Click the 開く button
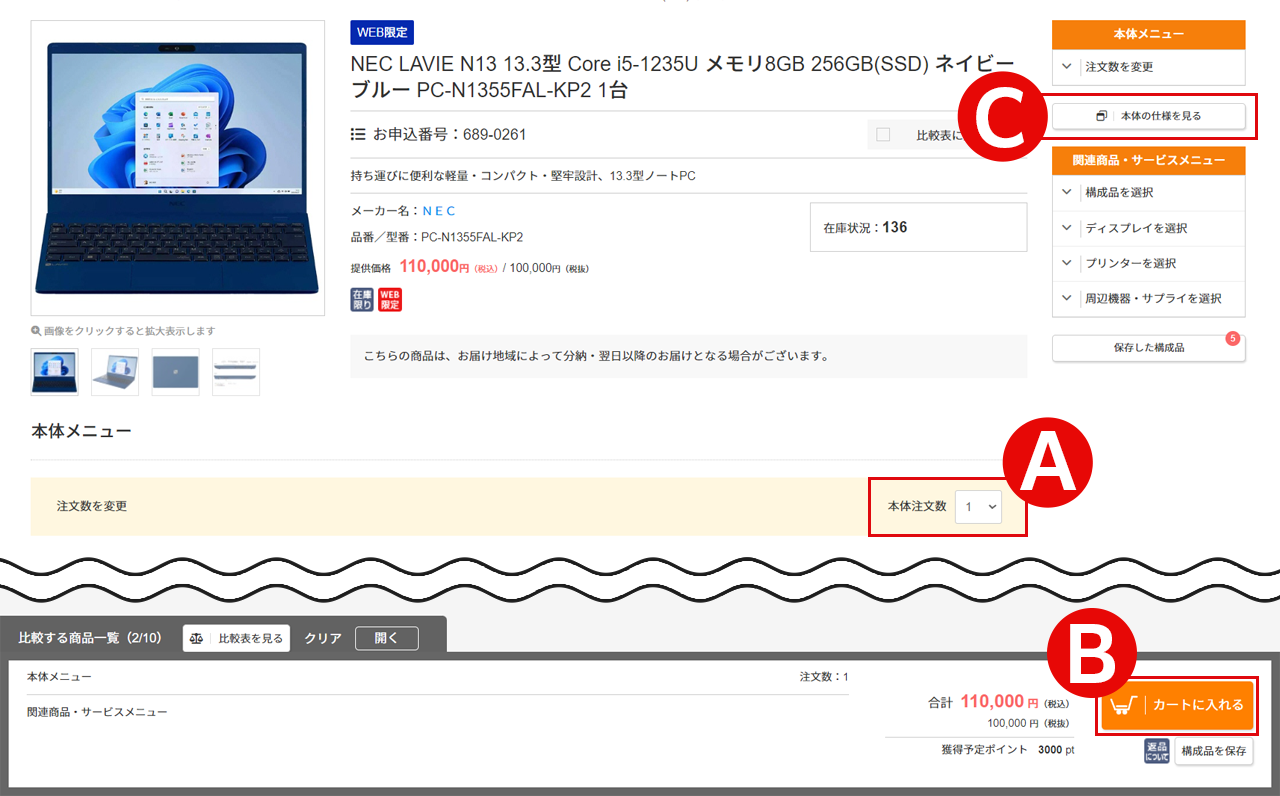 pos(386,638)
